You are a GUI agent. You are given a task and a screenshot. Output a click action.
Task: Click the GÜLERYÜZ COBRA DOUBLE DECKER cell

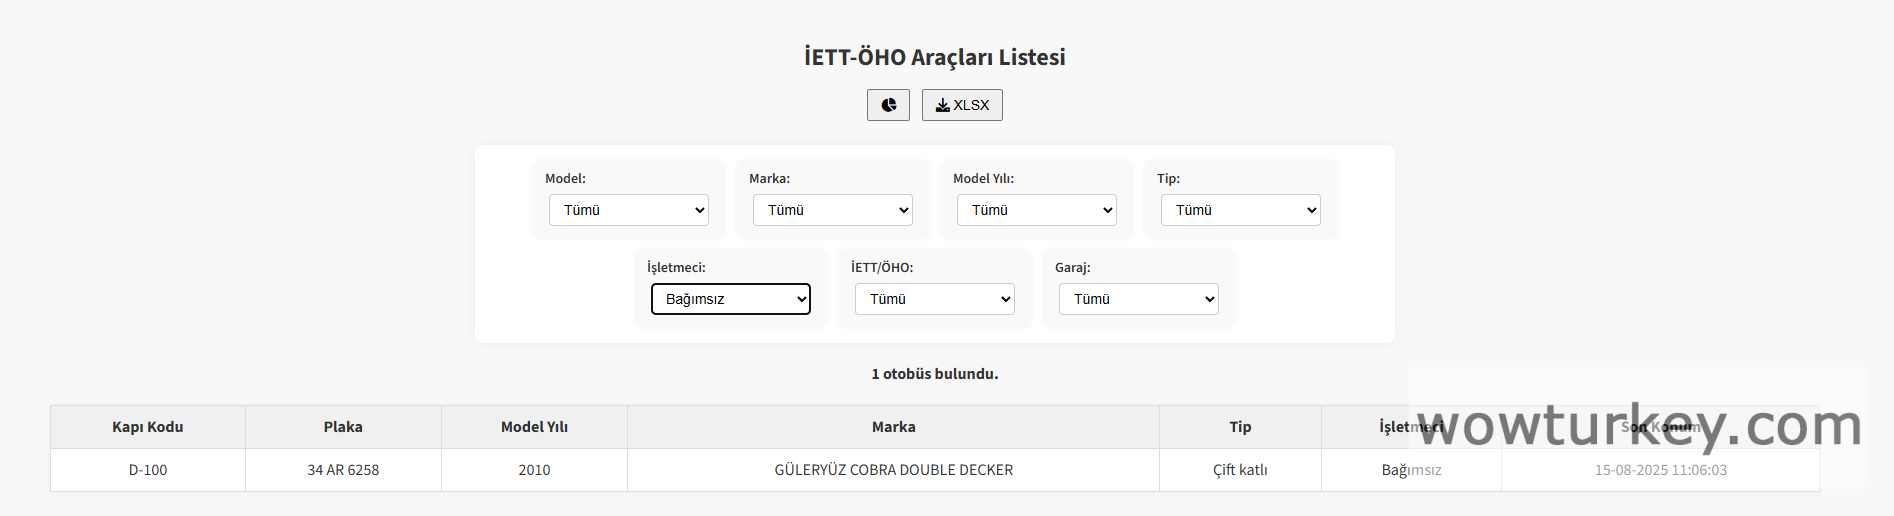pyautogui.click(x=893, y=470)
